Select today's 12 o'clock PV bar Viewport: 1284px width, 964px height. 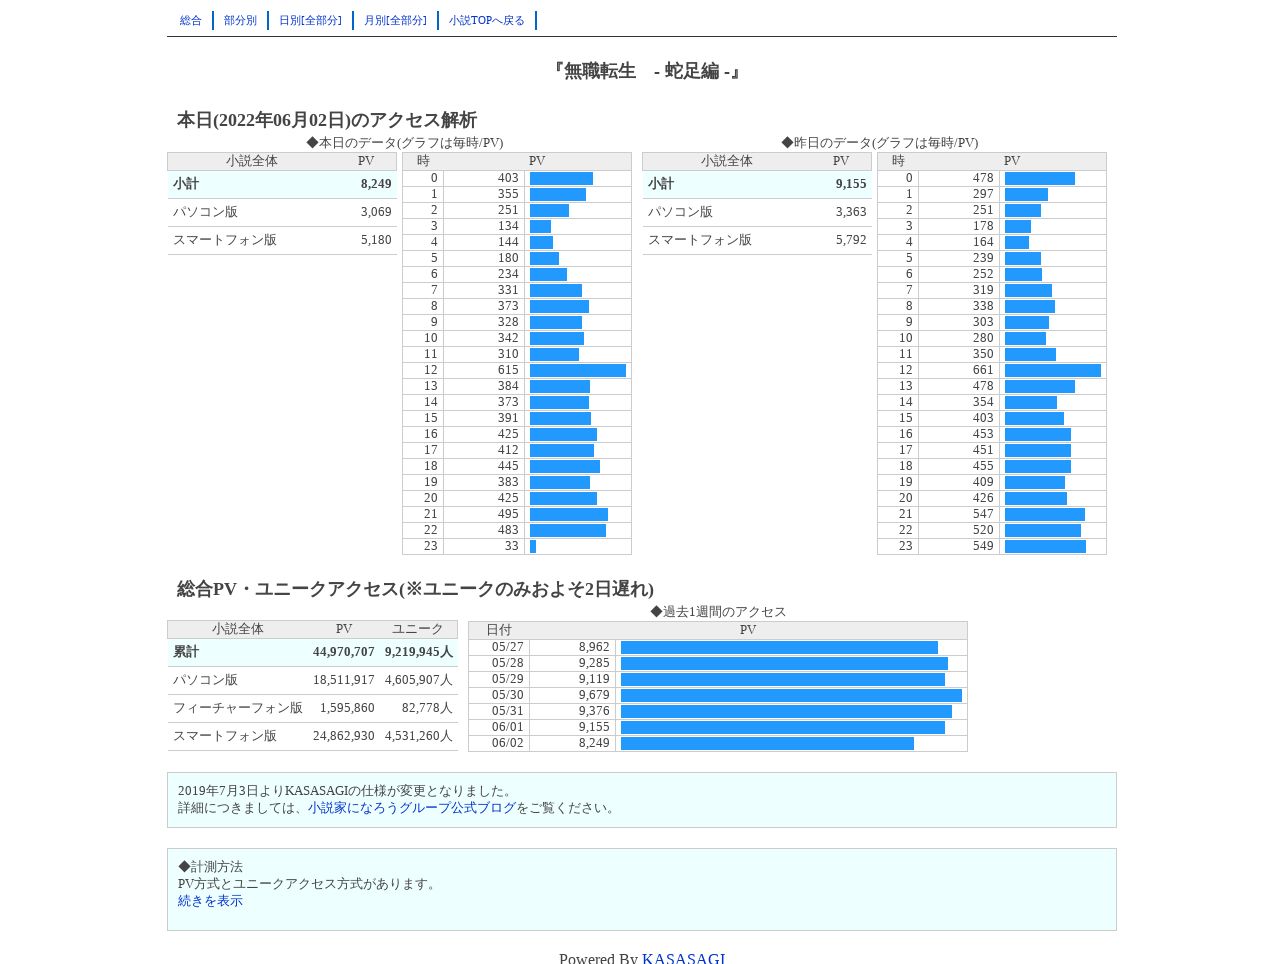coord(578,371)
